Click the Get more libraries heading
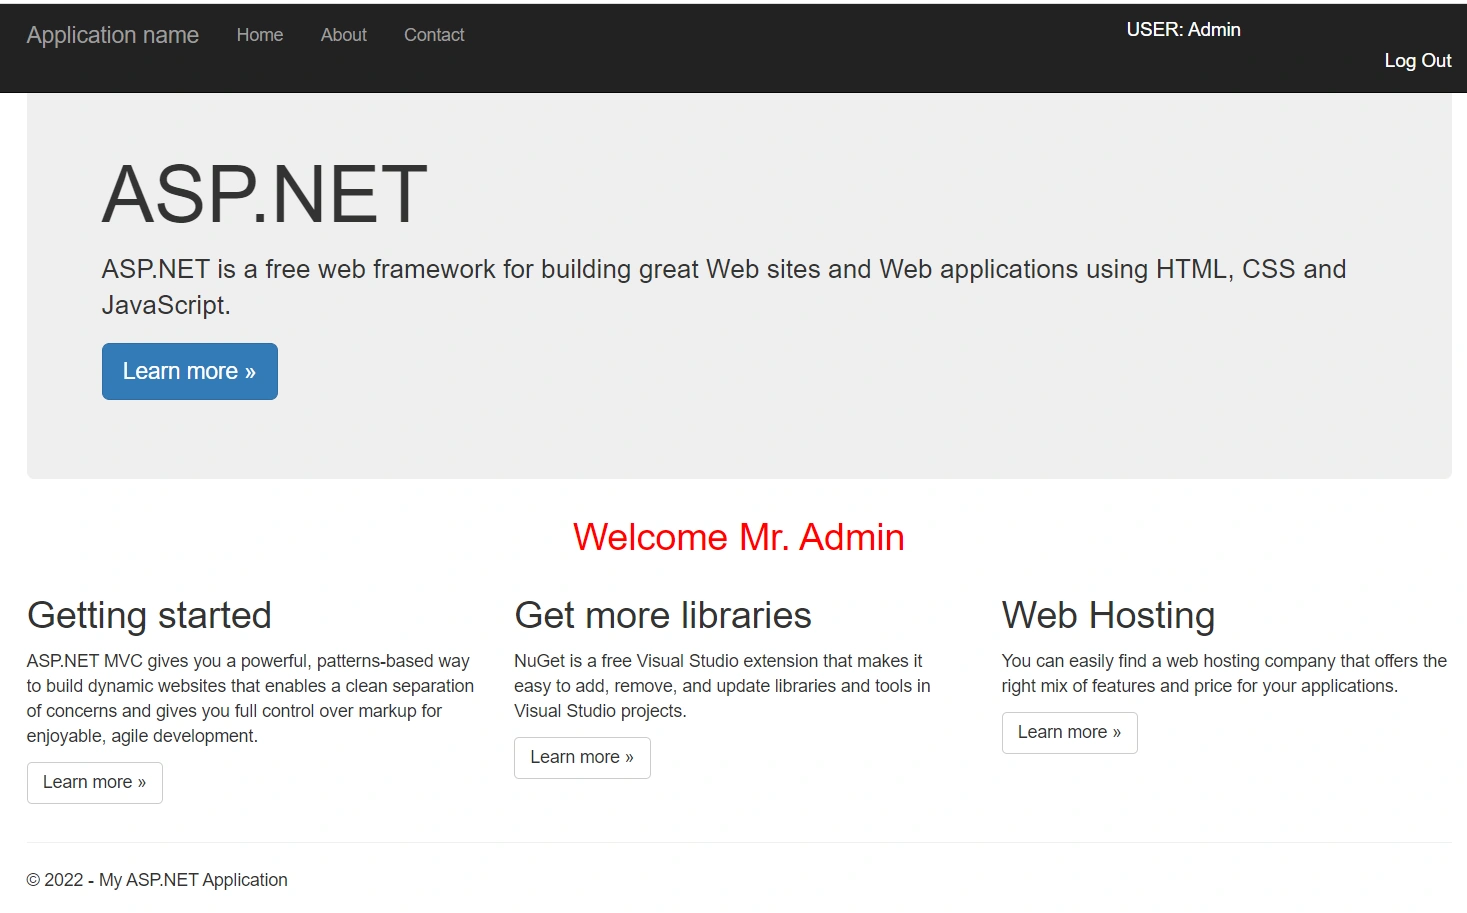Image resolution: width=1467 pixels, height=913 pixels. tap(663, 615)
